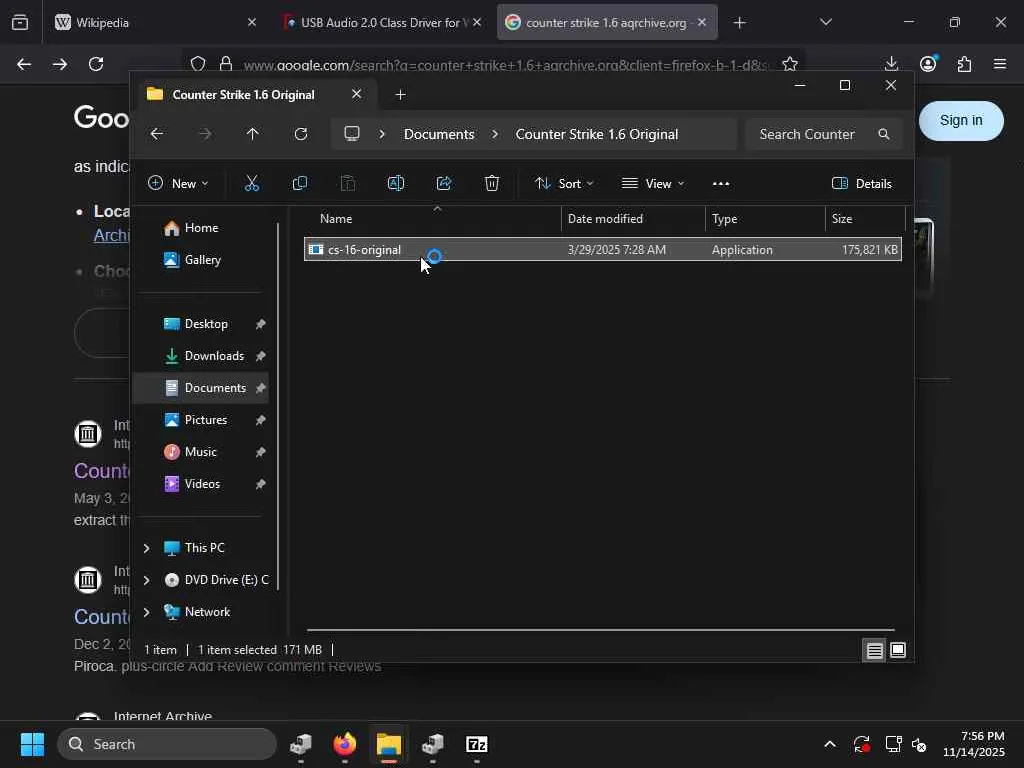Image resolution: width=1024 pixels, height=768 pixels.
Task: Expand breadcrumb chevron after Documents
Action: pos(495,134)
